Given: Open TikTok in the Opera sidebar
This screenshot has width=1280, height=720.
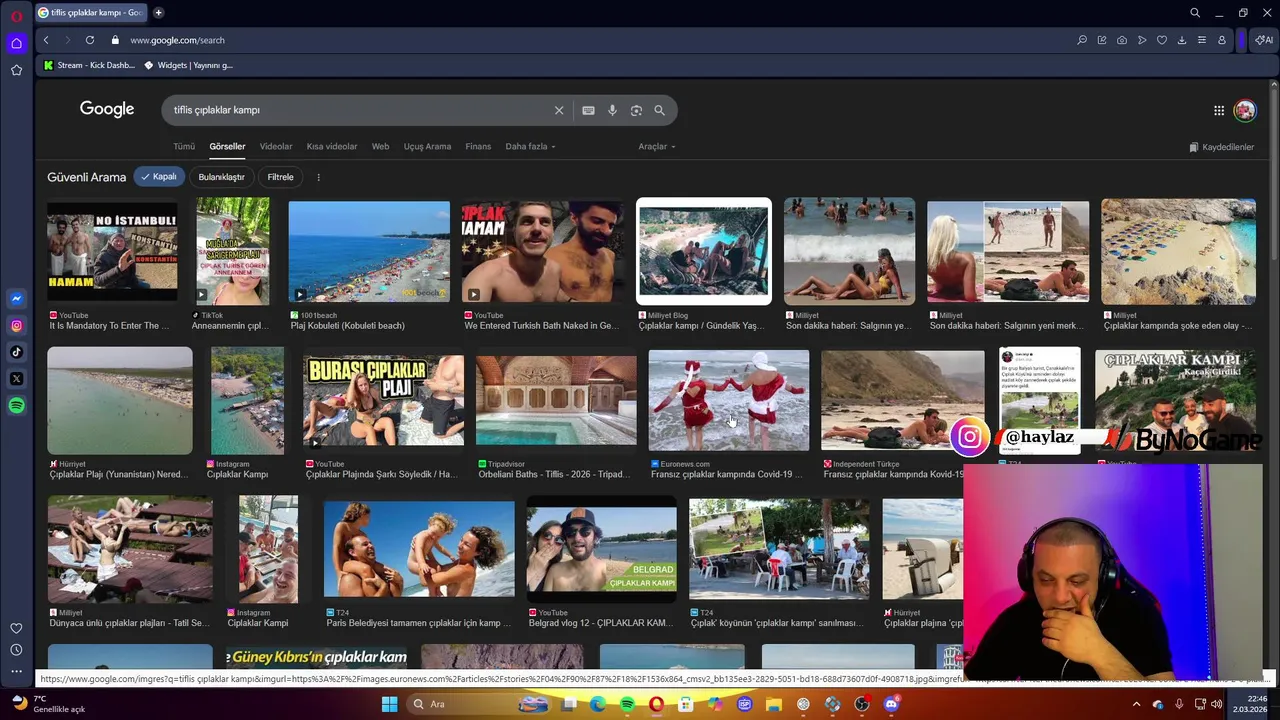Looking at the screenshot, I should pyautogui.click(x=16, y=352).
